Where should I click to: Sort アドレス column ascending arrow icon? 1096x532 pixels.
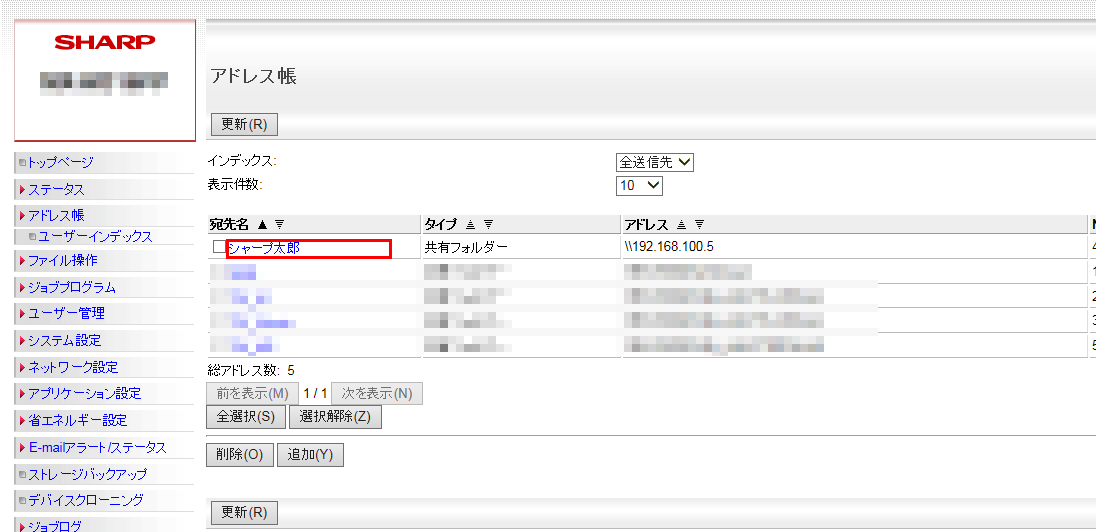point(681,224)
